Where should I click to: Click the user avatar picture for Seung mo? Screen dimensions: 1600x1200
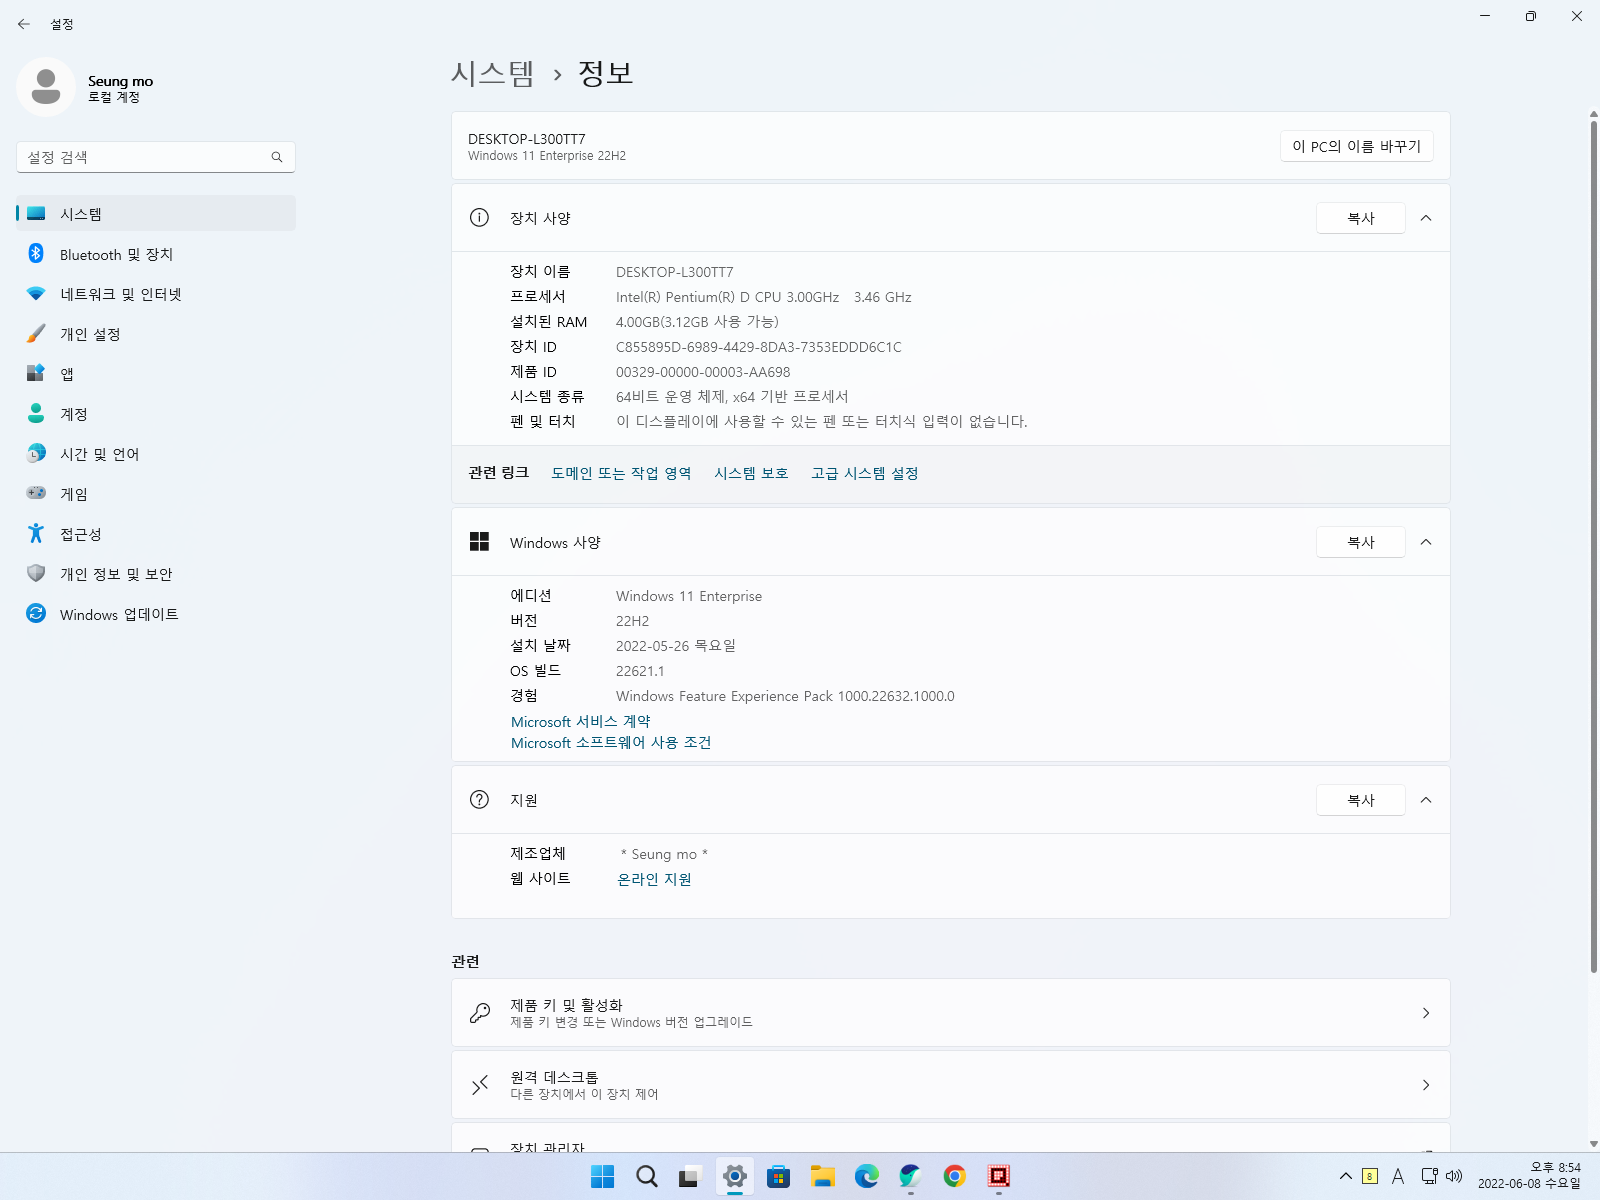tap(45, 87)
